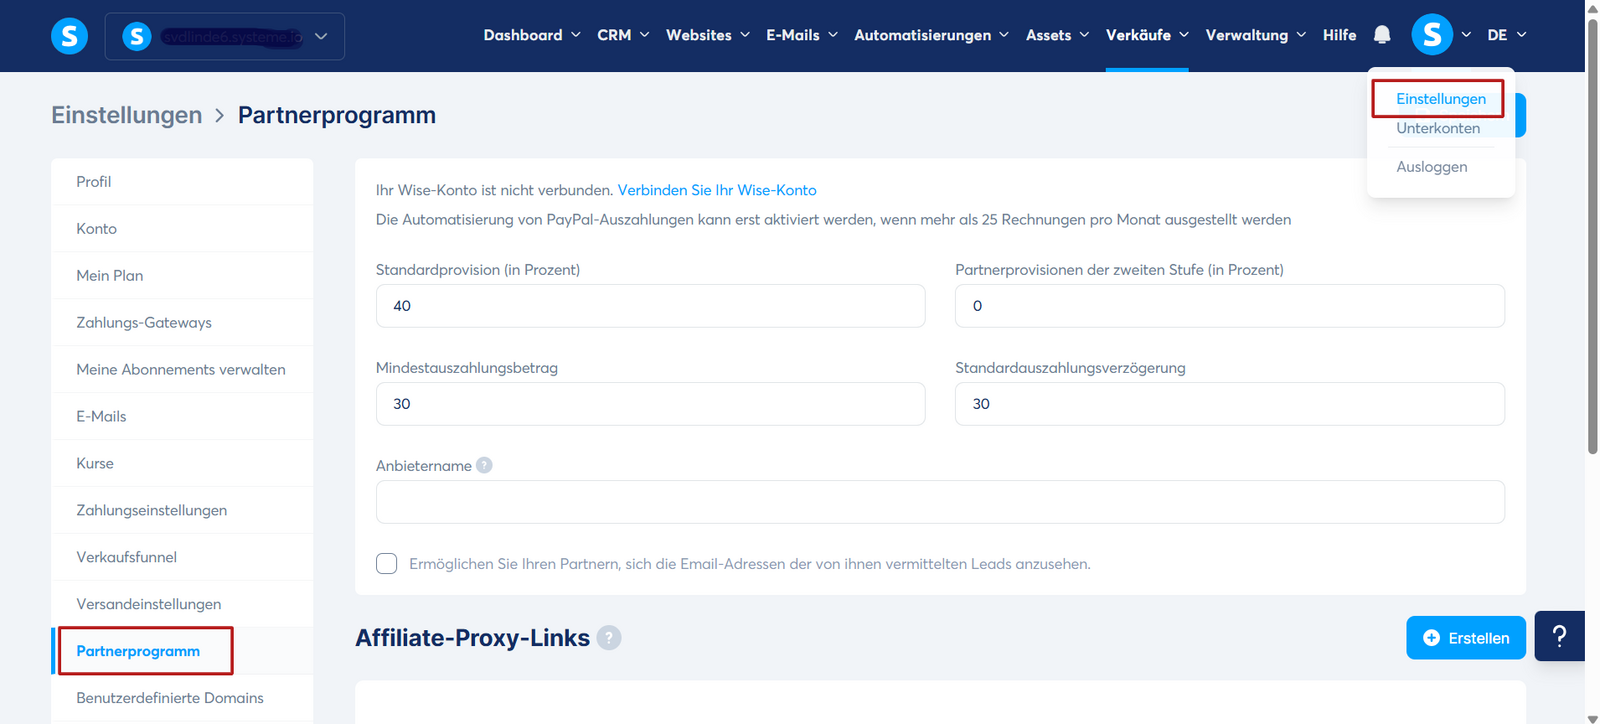Click the Anbietername input field
1600x724 pixels.
coord(940,502)
